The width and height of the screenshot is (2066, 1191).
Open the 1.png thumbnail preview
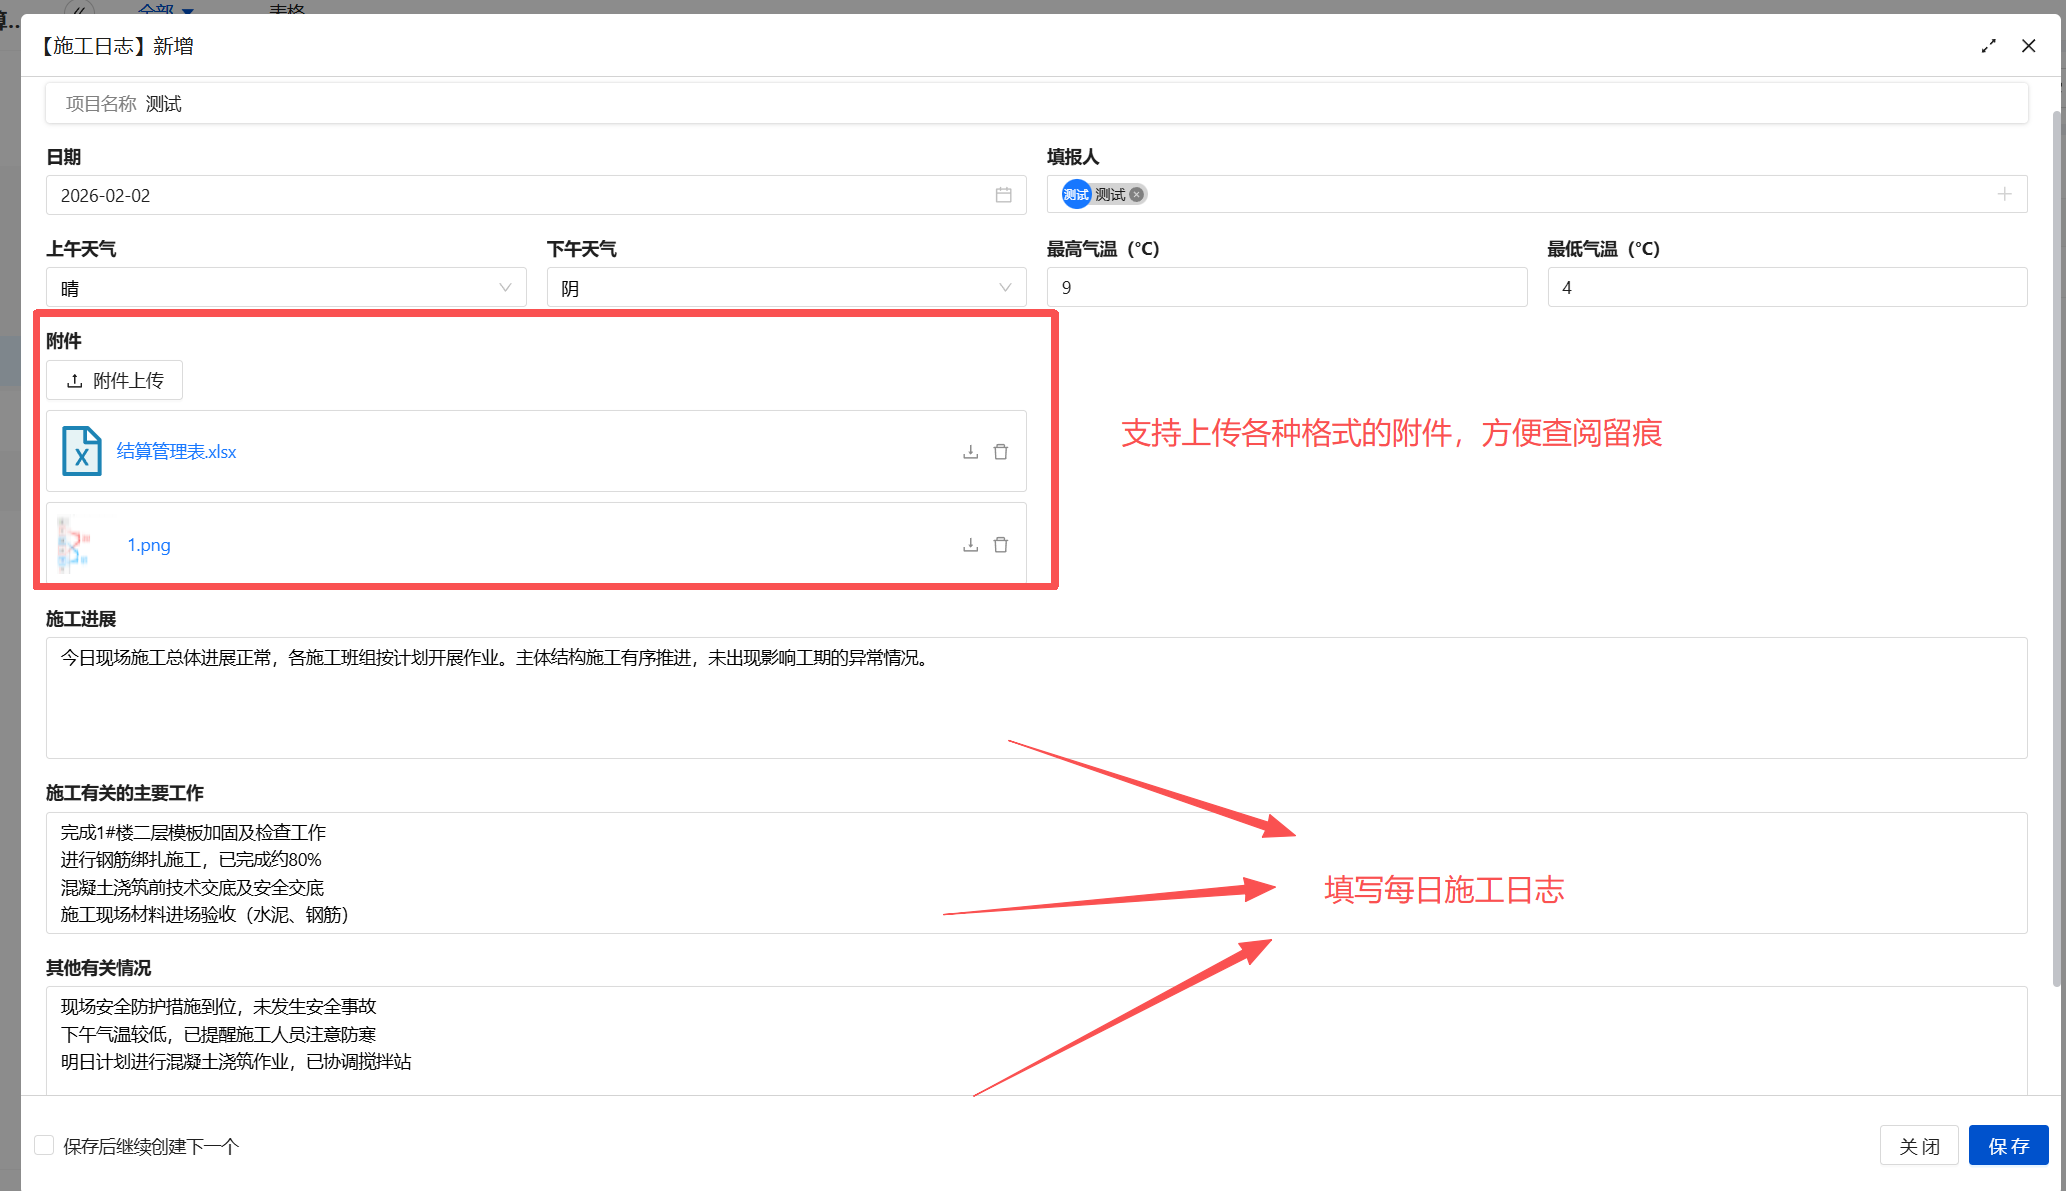click(x=75, y=545)
